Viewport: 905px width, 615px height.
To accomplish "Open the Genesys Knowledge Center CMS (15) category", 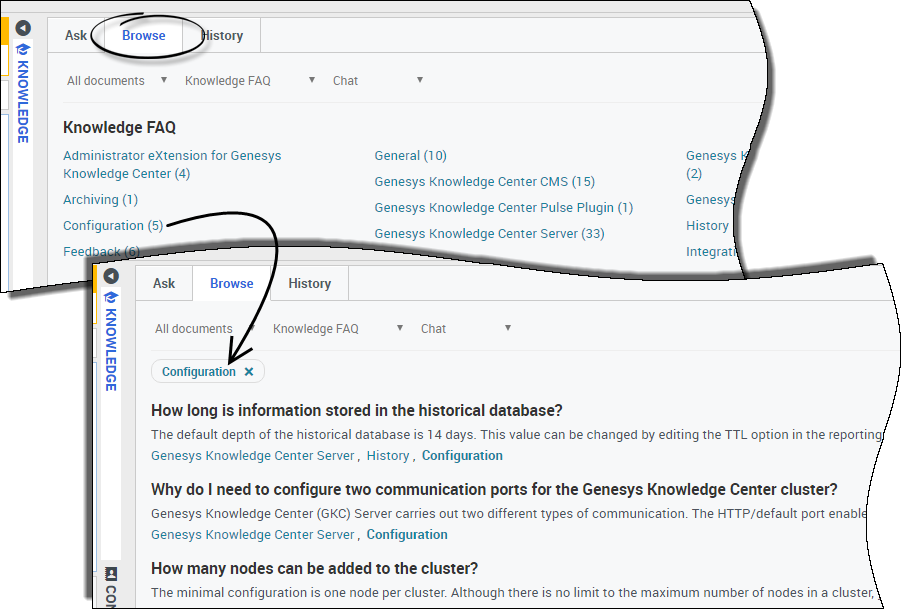I will (484, 182).
